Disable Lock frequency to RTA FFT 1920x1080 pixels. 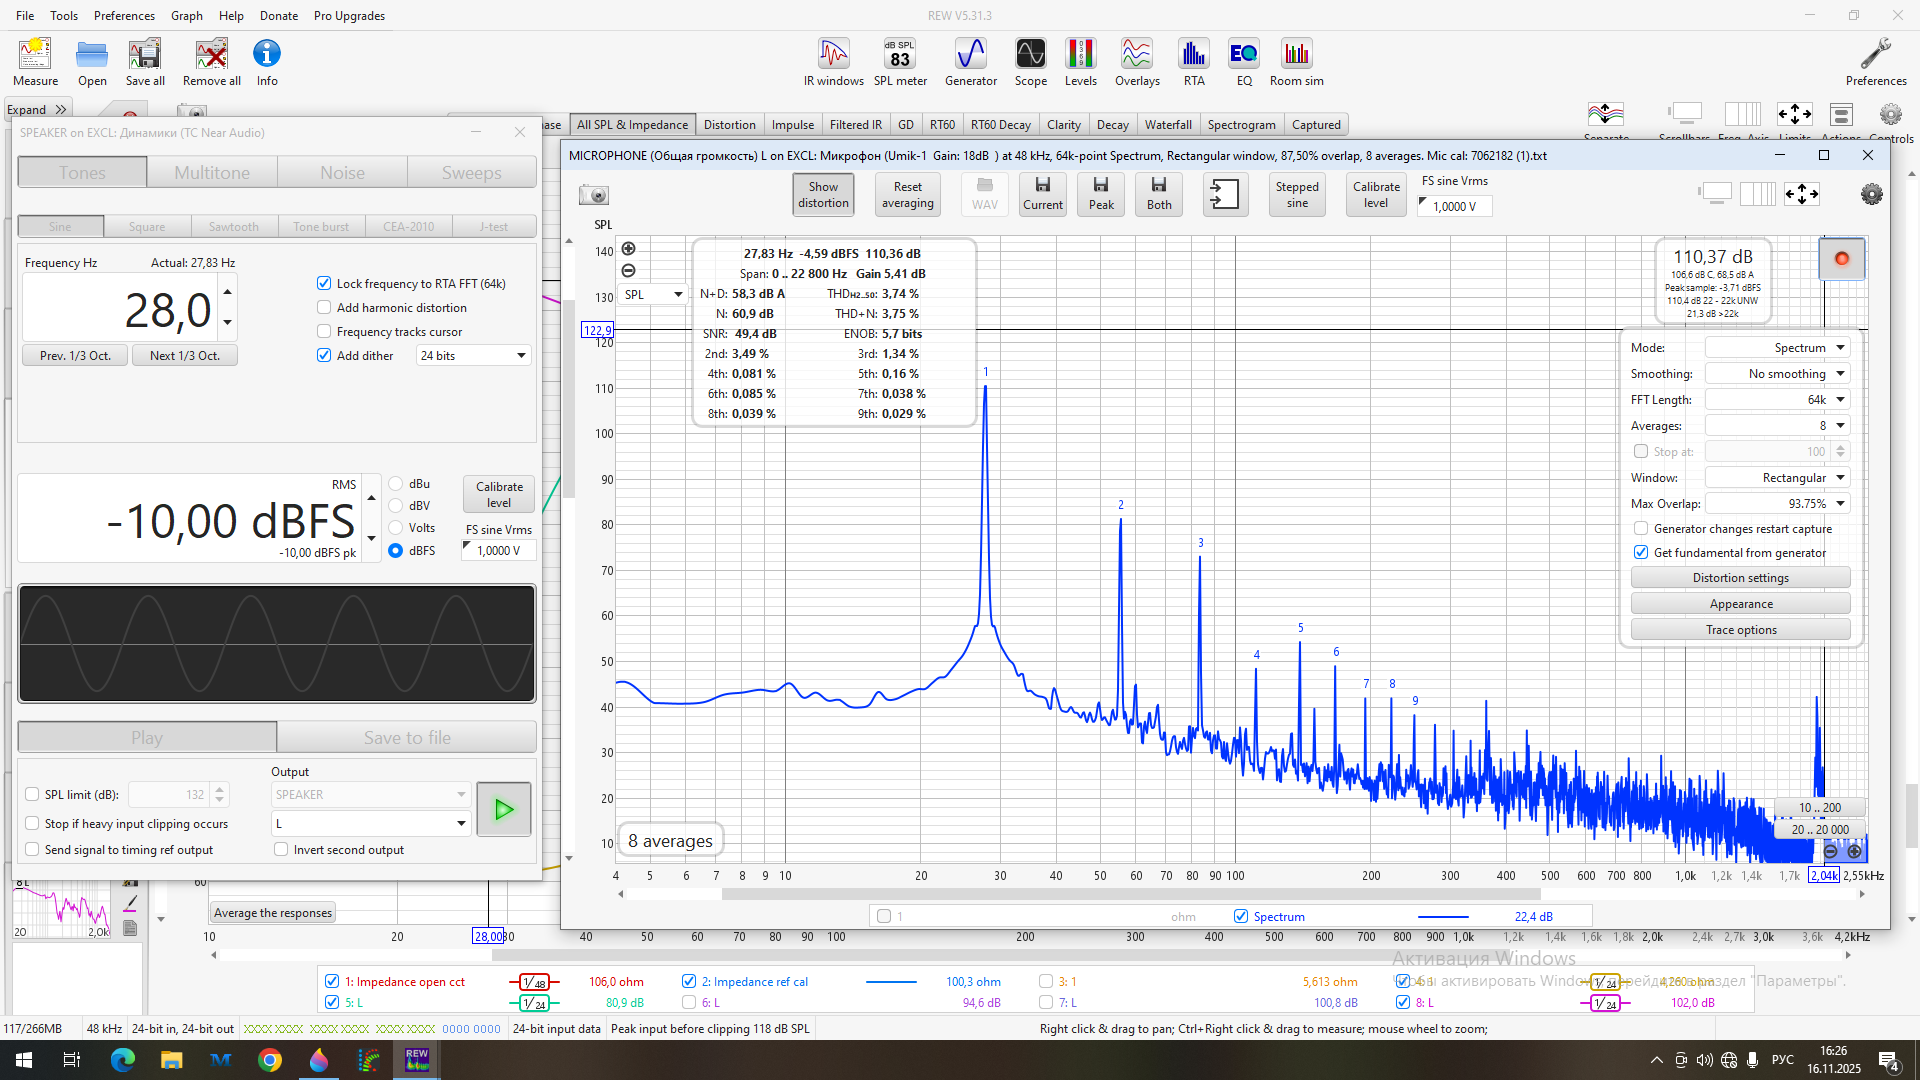[x=324, y=284]
